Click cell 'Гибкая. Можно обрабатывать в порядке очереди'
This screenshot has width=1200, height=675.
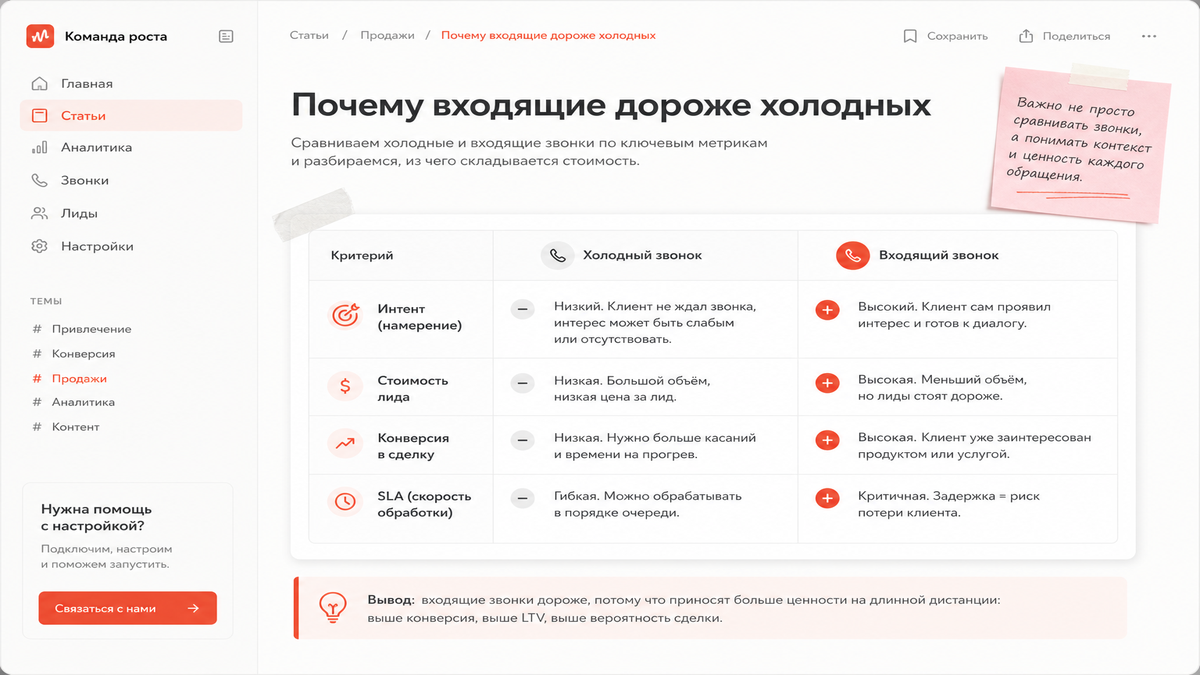click(x=648, y=505)
